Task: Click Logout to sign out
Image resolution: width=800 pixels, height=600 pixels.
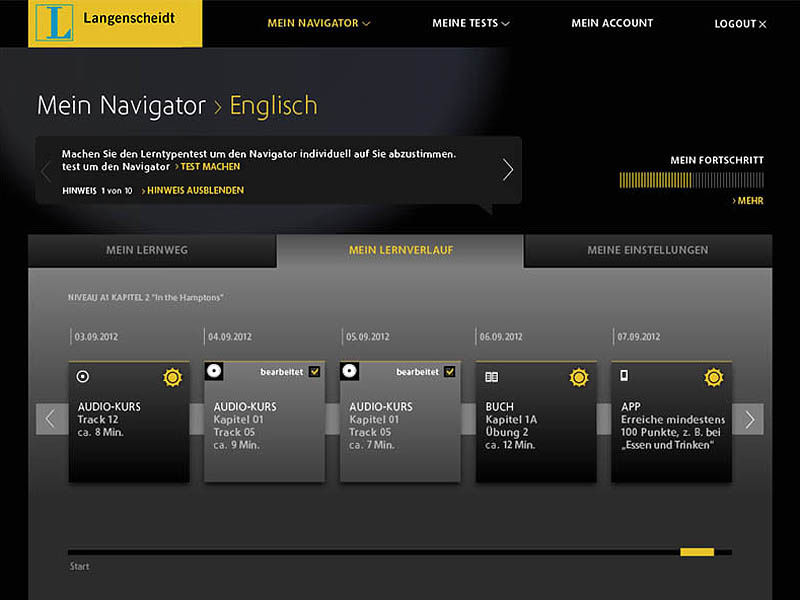Action: pyautogui.click(x=740, y=23)
